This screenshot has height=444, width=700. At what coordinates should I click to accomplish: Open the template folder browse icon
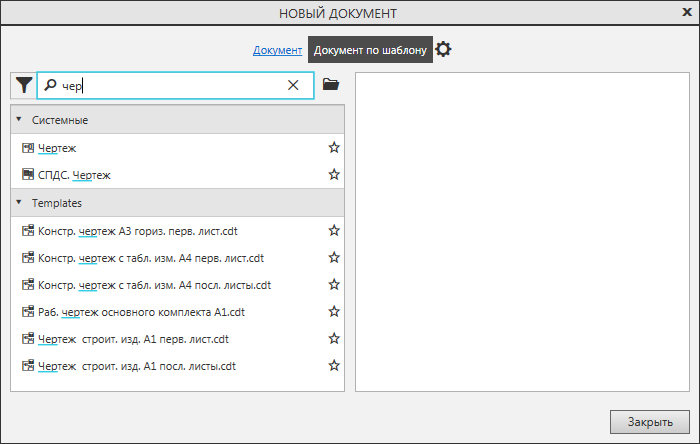[x=331, y=85]
